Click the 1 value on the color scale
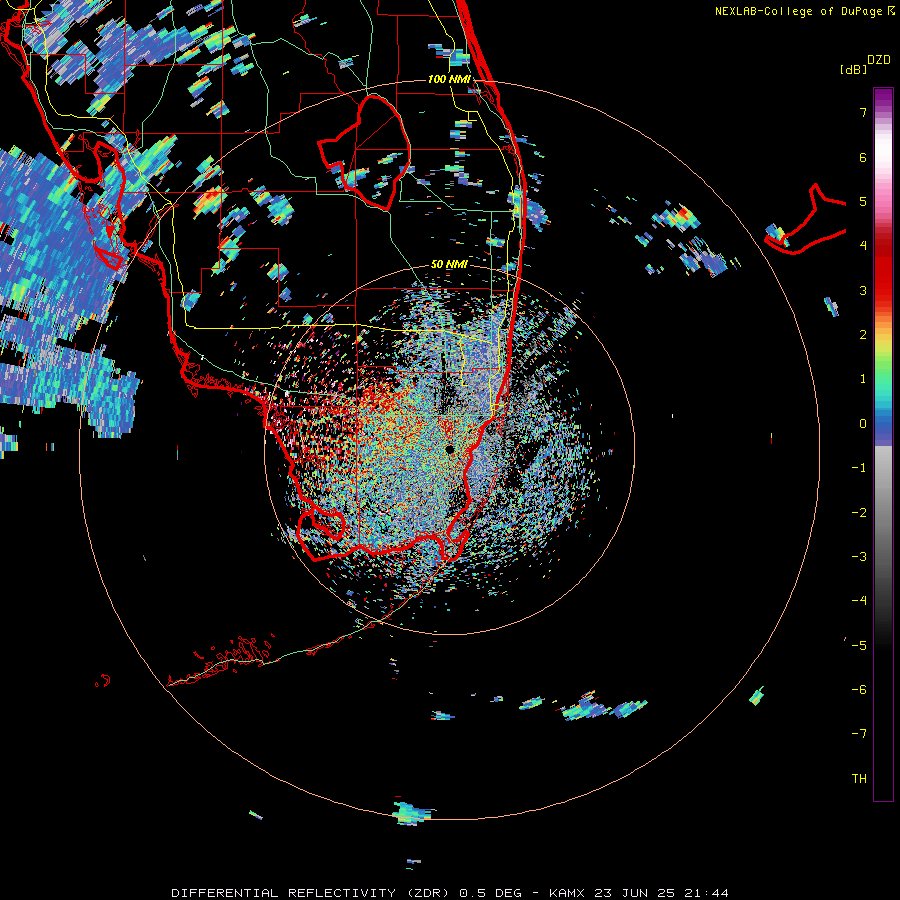The width and height of the screenshot is (900, 900). pyautogui.click(x=863, y=379)
